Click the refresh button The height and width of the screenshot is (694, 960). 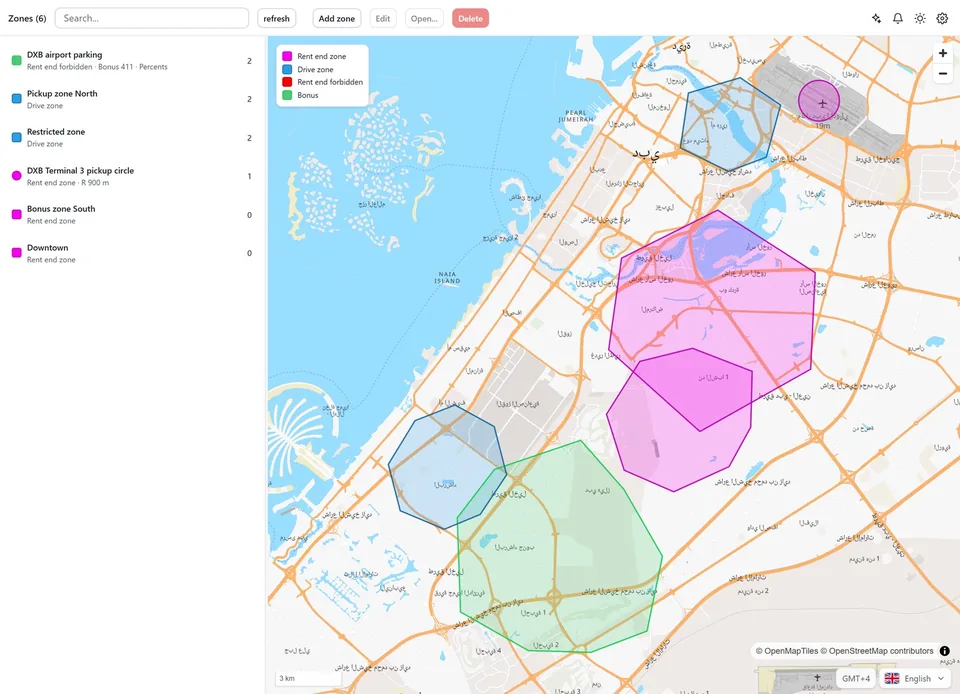coord(276,18)
